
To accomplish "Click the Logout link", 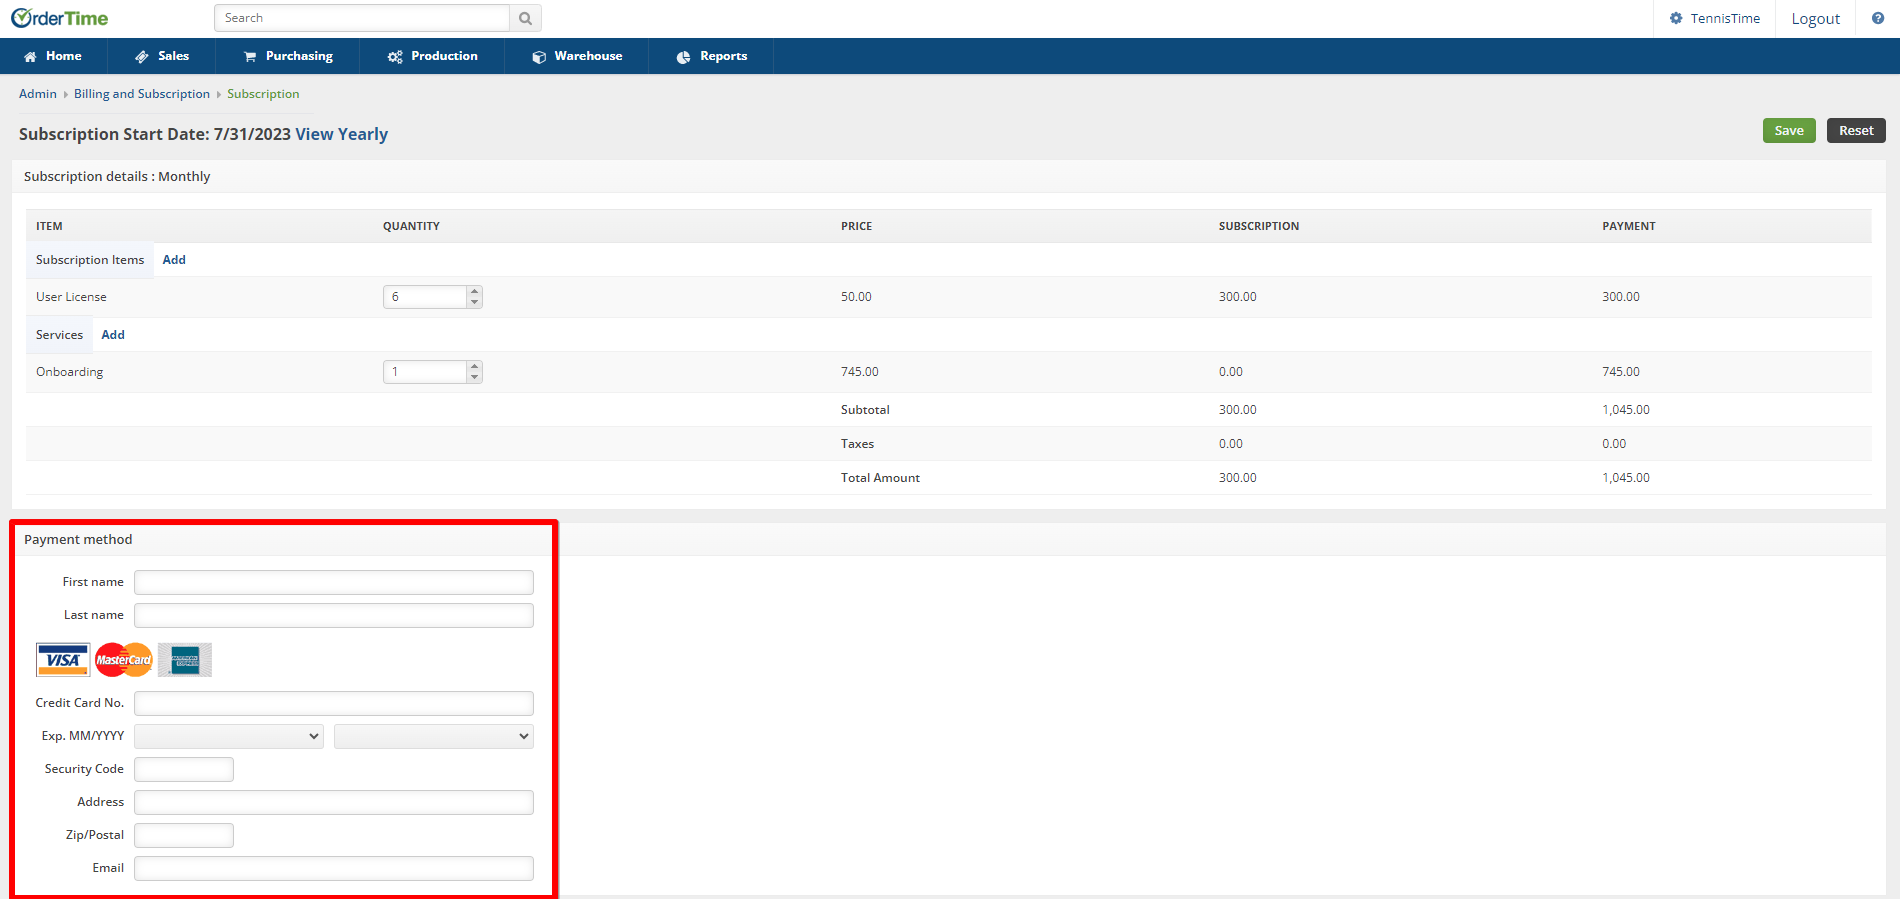I will tap(1815, 18).
